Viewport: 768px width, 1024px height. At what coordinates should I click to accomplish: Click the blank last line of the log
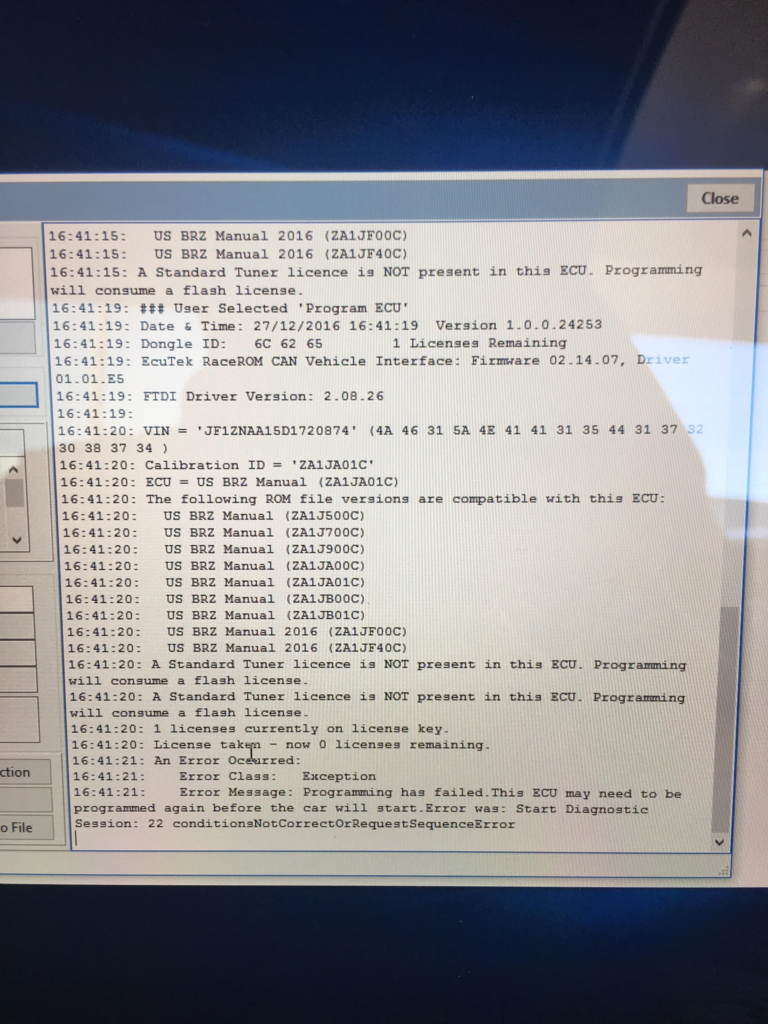pos(300,840)
